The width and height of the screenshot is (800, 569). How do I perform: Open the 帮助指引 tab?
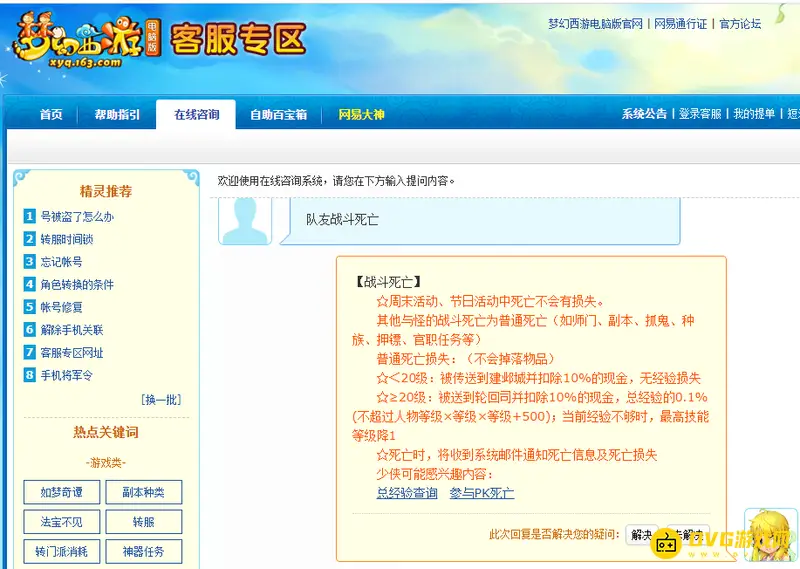tap(117, 114)
